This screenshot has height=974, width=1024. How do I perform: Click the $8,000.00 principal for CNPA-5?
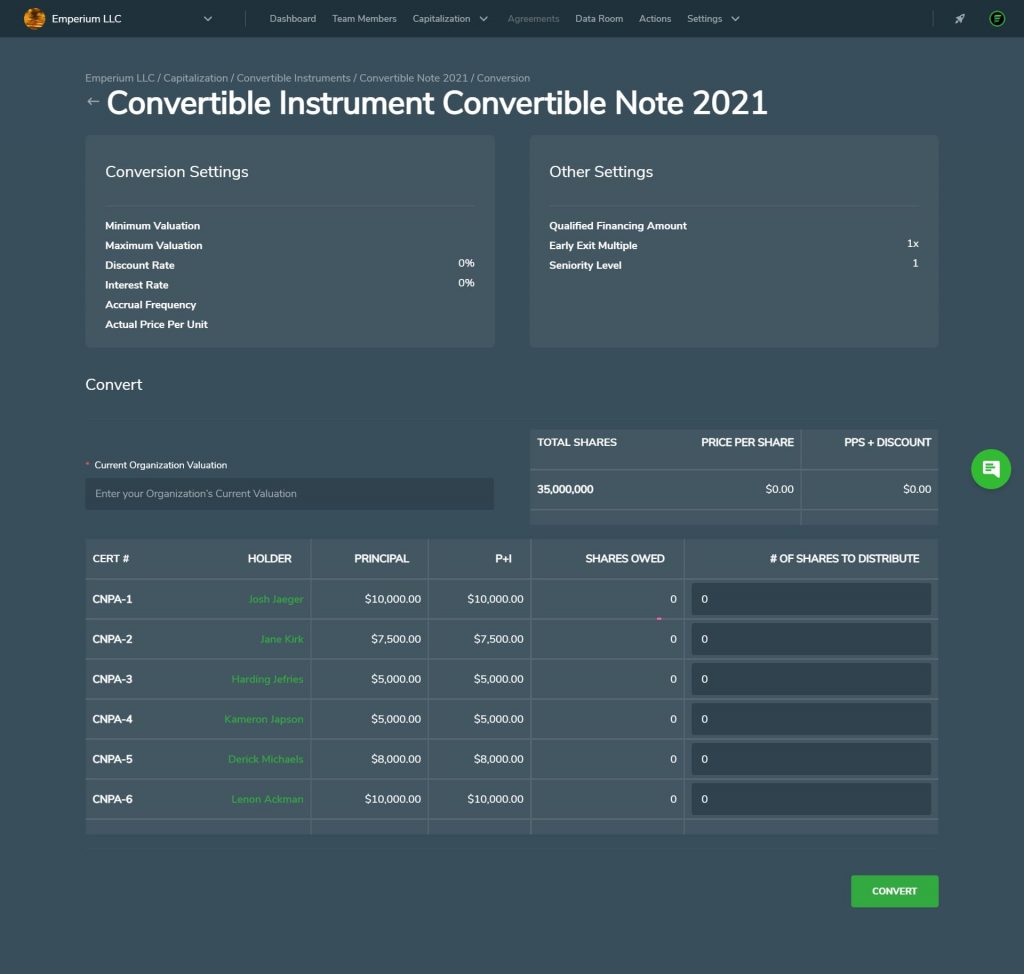(x=396, y=759)
